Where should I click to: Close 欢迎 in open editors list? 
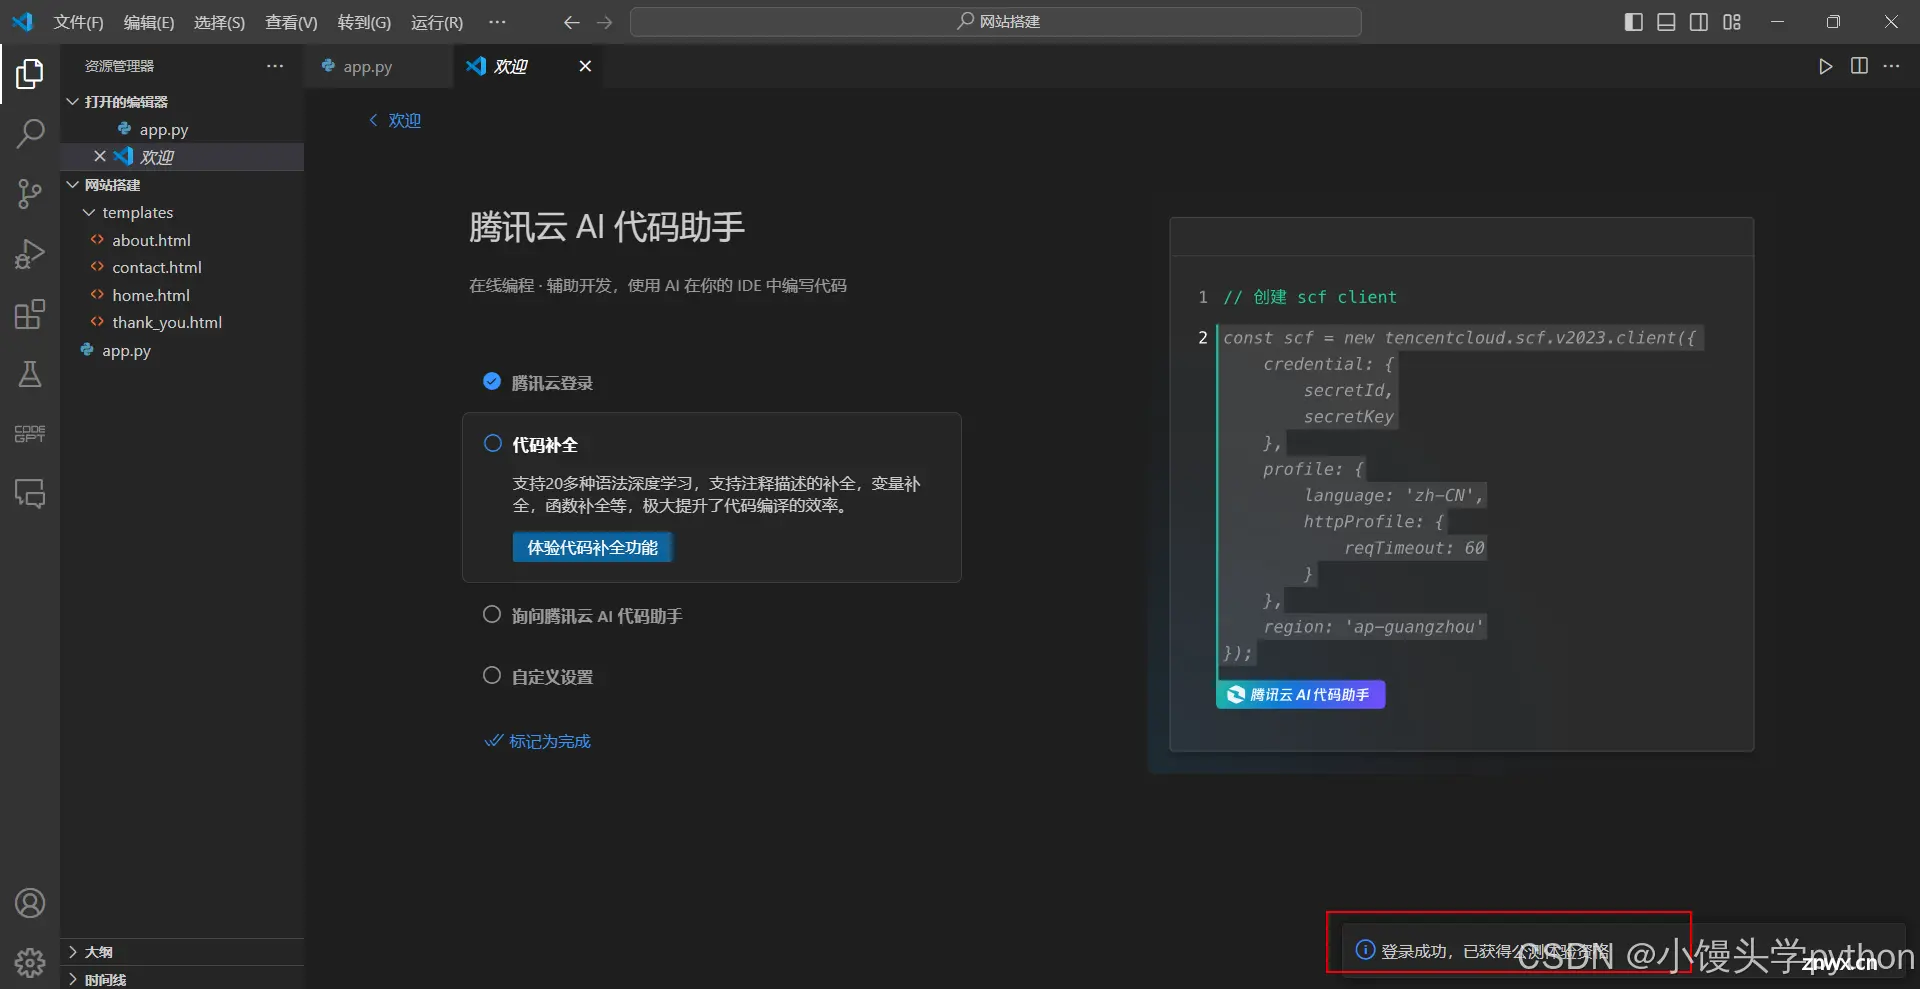[x=100, y=156]
